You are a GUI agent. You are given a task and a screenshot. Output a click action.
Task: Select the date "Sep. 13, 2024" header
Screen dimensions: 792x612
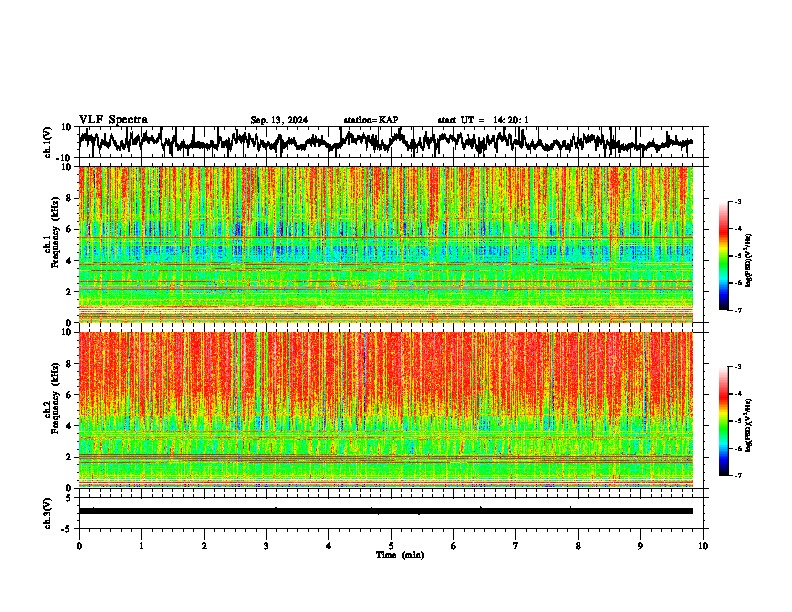click(279, 120)
